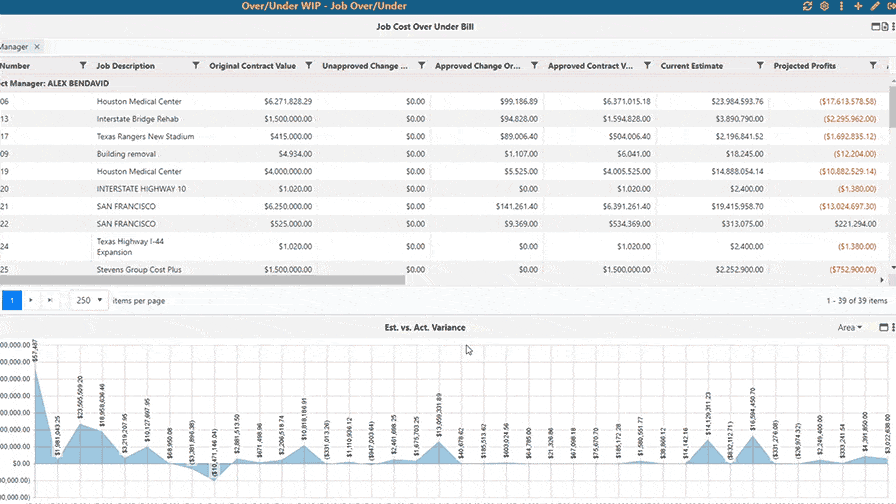This screenshot has height=504, width=896.
Task: Open filter for Number column
Action: click(83, 66)
